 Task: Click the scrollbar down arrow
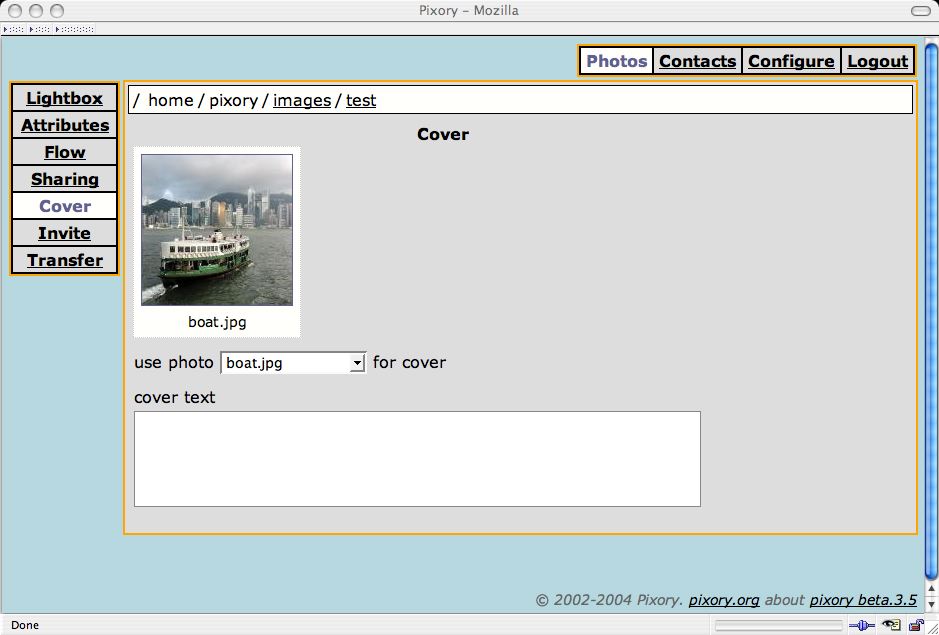931,603
